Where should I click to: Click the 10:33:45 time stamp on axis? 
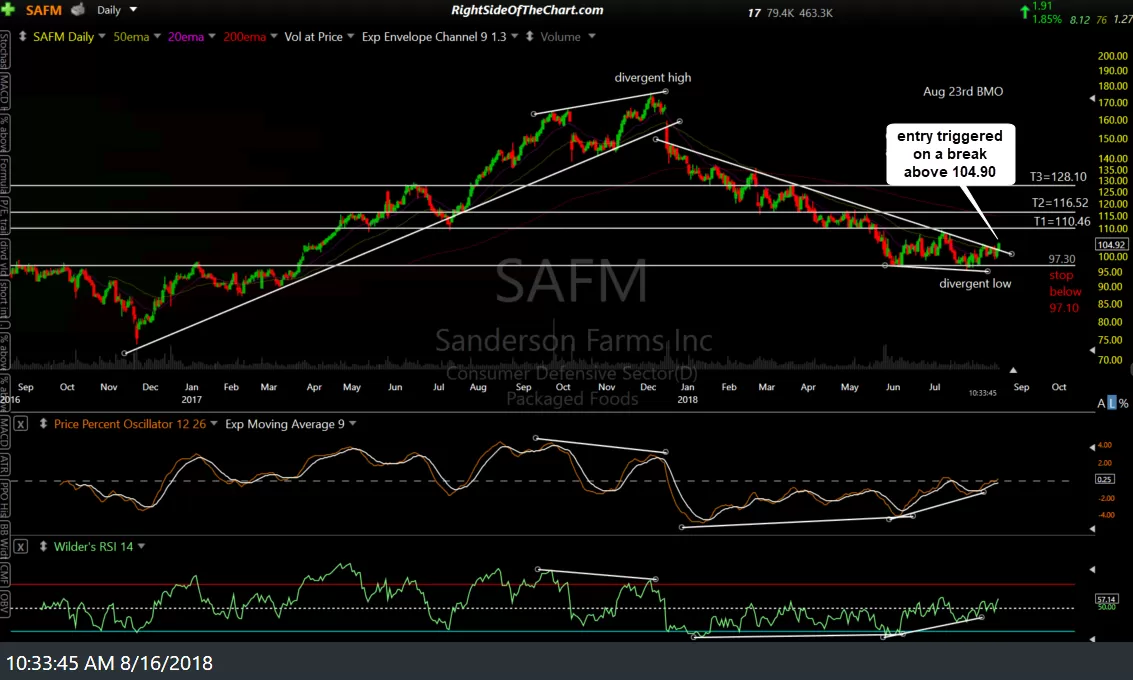tap(983, 392)
